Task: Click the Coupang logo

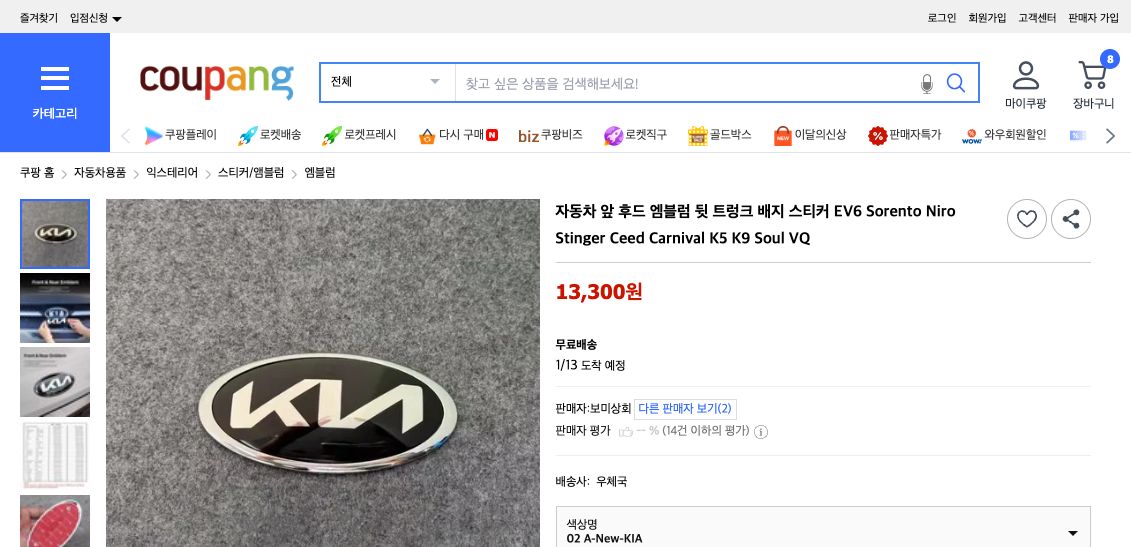Action: pos(216,82)
